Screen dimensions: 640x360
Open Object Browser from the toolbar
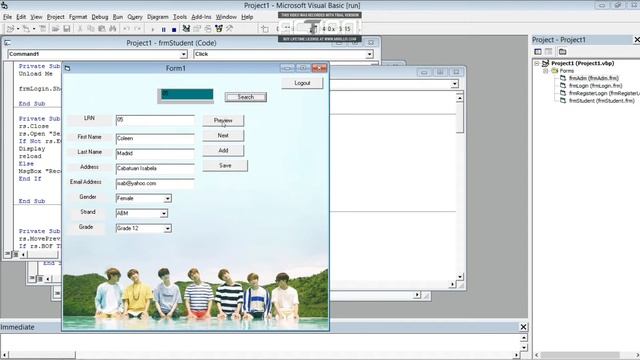tap(219, 29)
